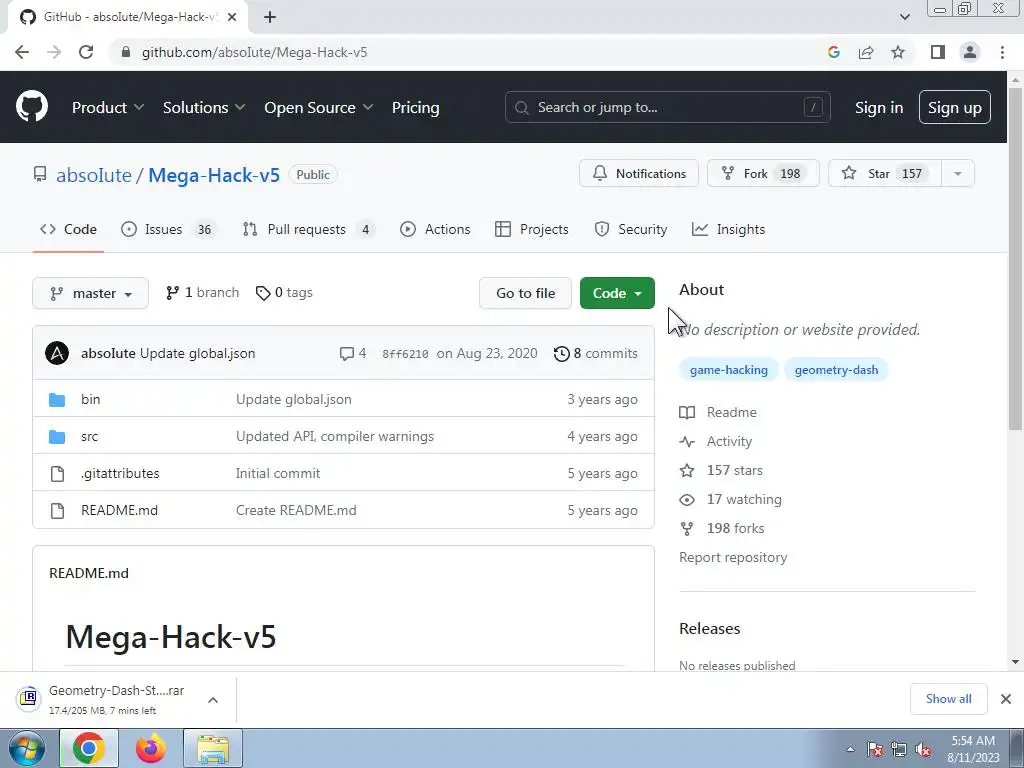Viewport: 1024px width, 768px height.
Task: Open the Pricing page
Action: (415, 107)
